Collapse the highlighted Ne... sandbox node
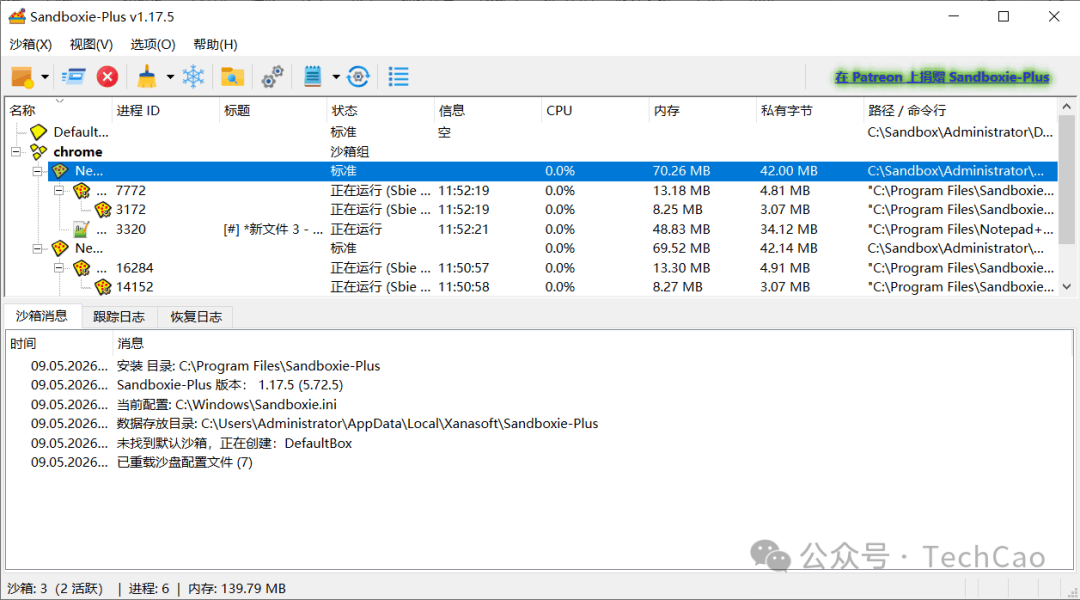The image size is (1080, 600). click(38, 171)
